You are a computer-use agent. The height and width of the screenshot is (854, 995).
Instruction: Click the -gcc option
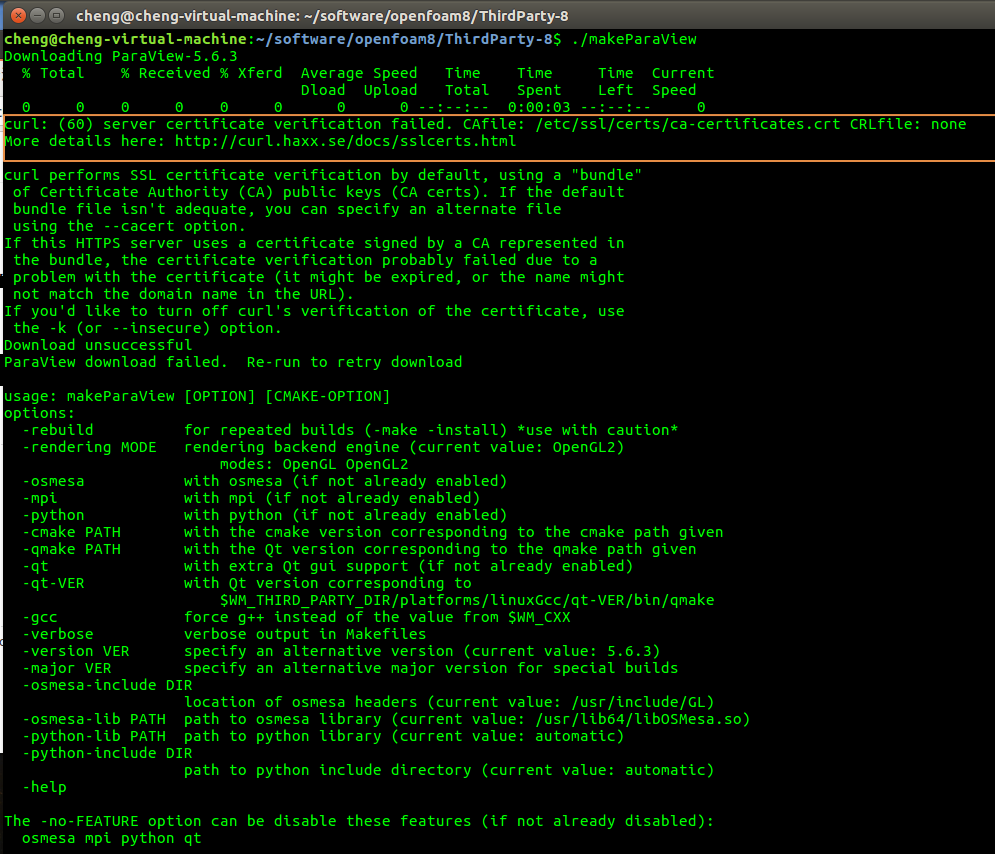pos(39,617)
